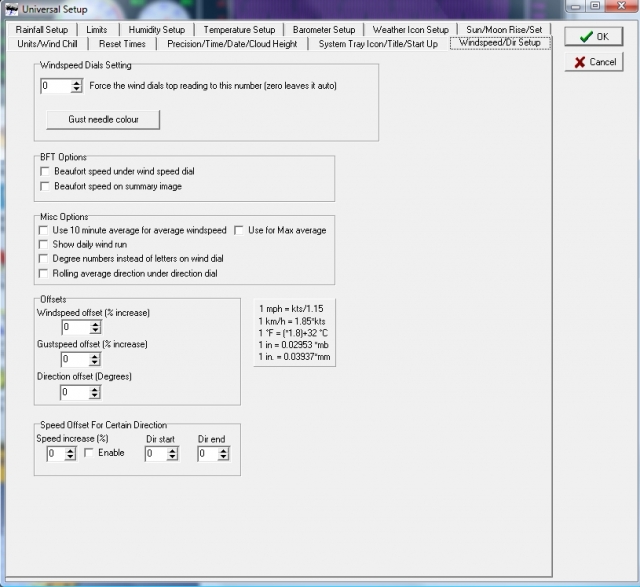
Task: Tick the Enable speed offset checkbox
Action: click(89, 453)
